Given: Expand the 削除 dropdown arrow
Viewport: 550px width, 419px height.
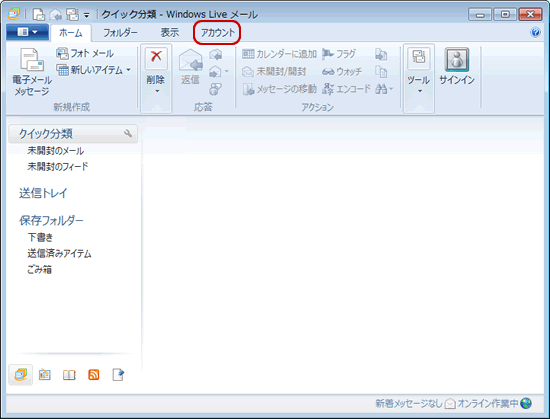Looking at the screenshot, I should pos(157,91).
